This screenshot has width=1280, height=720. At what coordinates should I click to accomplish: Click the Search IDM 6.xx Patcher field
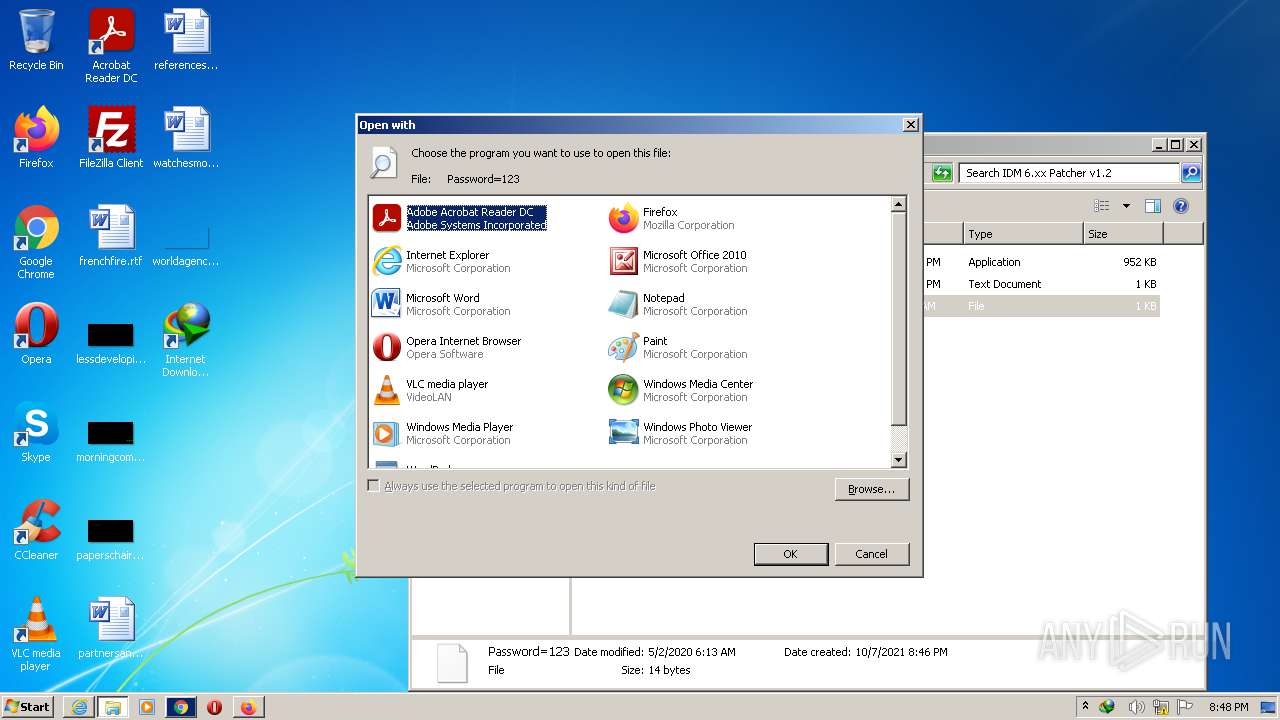(x=1068, y=173)
